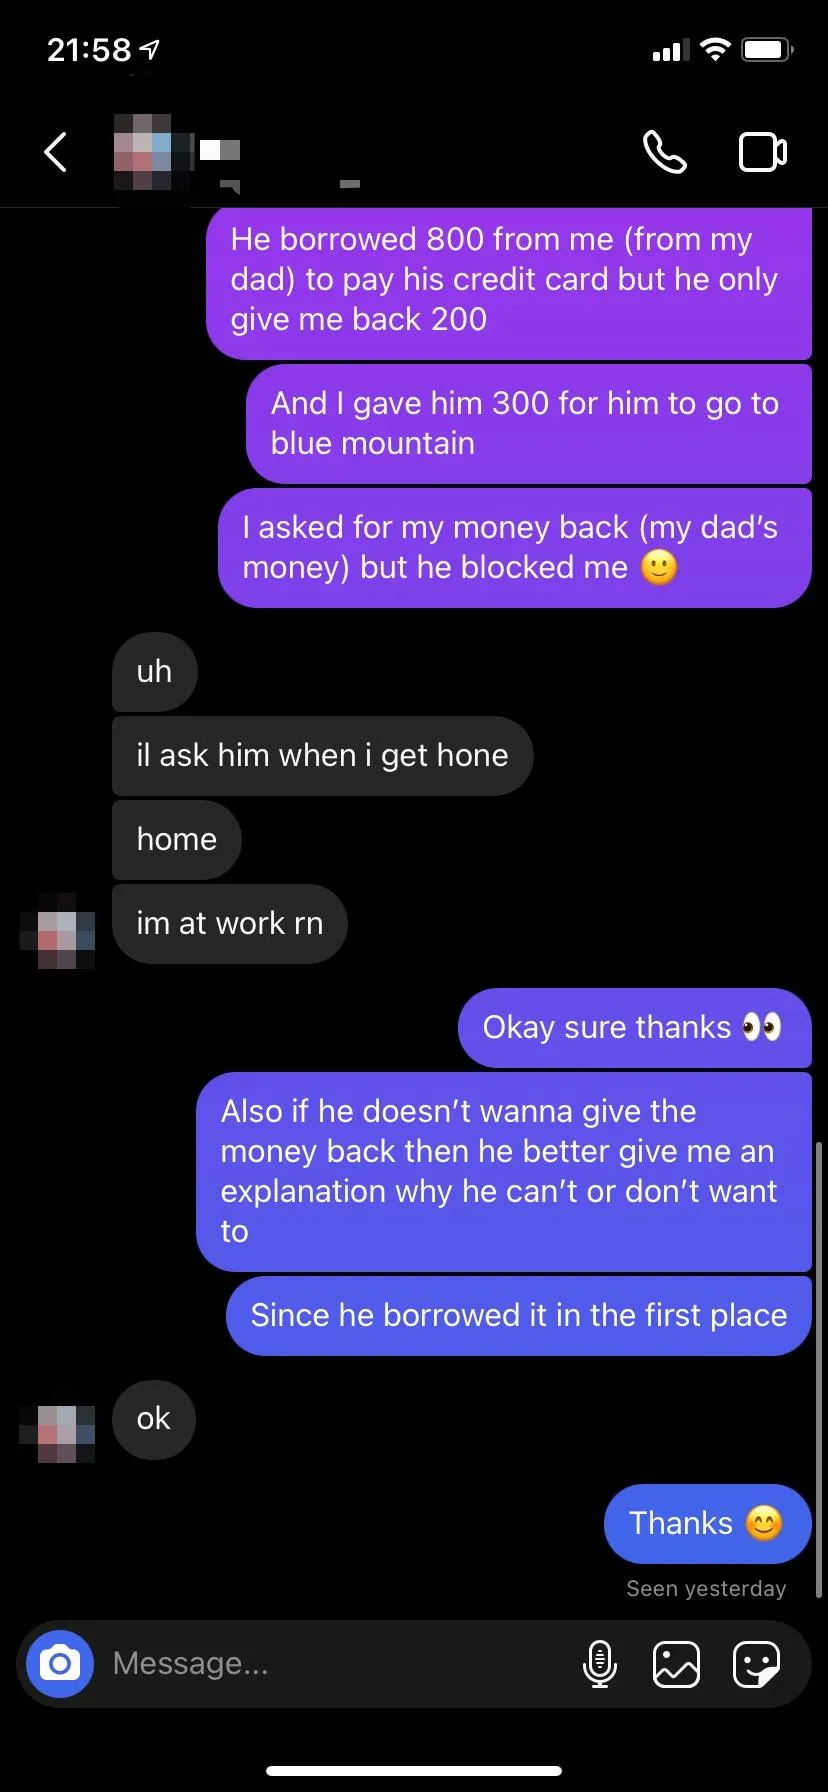Tap the 'He borrowed 800 from me' message

[508, 280]
